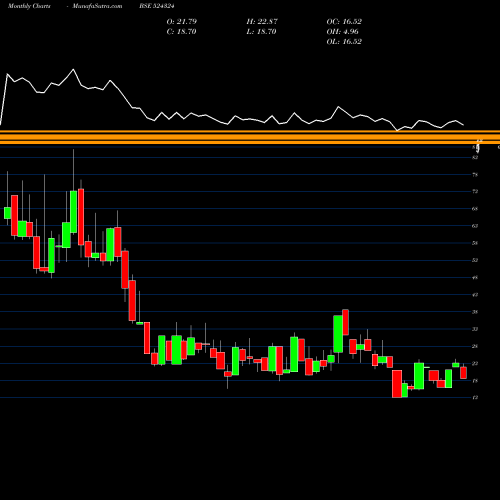Select the 'OH: 4.96' value
This screenshot has height=500, width=500.
click(342, 32)
